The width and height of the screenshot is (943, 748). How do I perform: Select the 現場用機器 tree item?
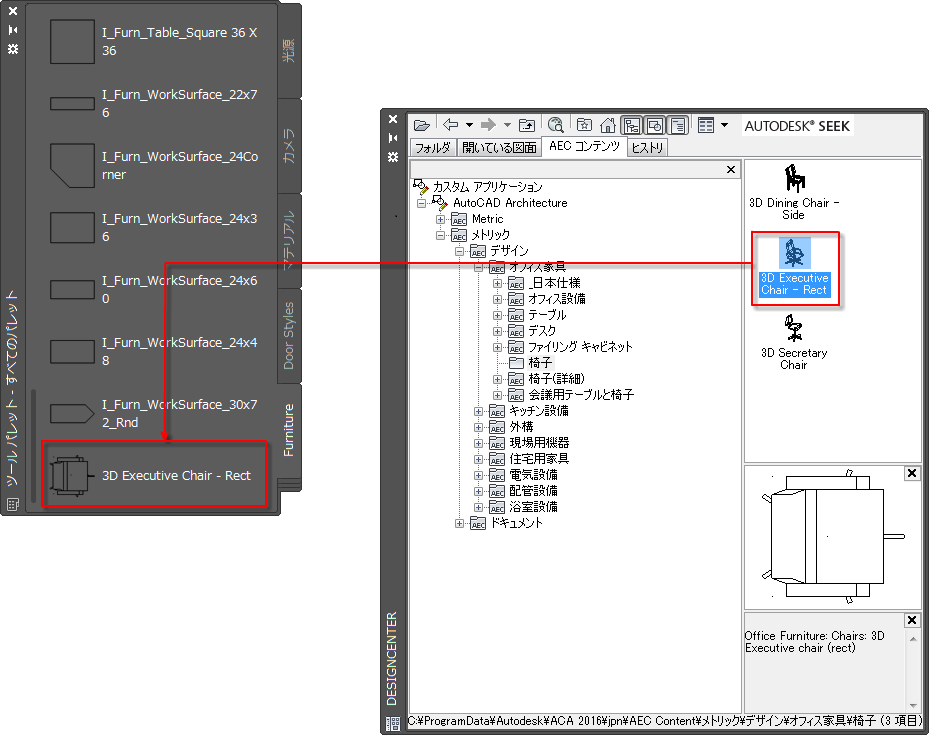pos(539,443)
